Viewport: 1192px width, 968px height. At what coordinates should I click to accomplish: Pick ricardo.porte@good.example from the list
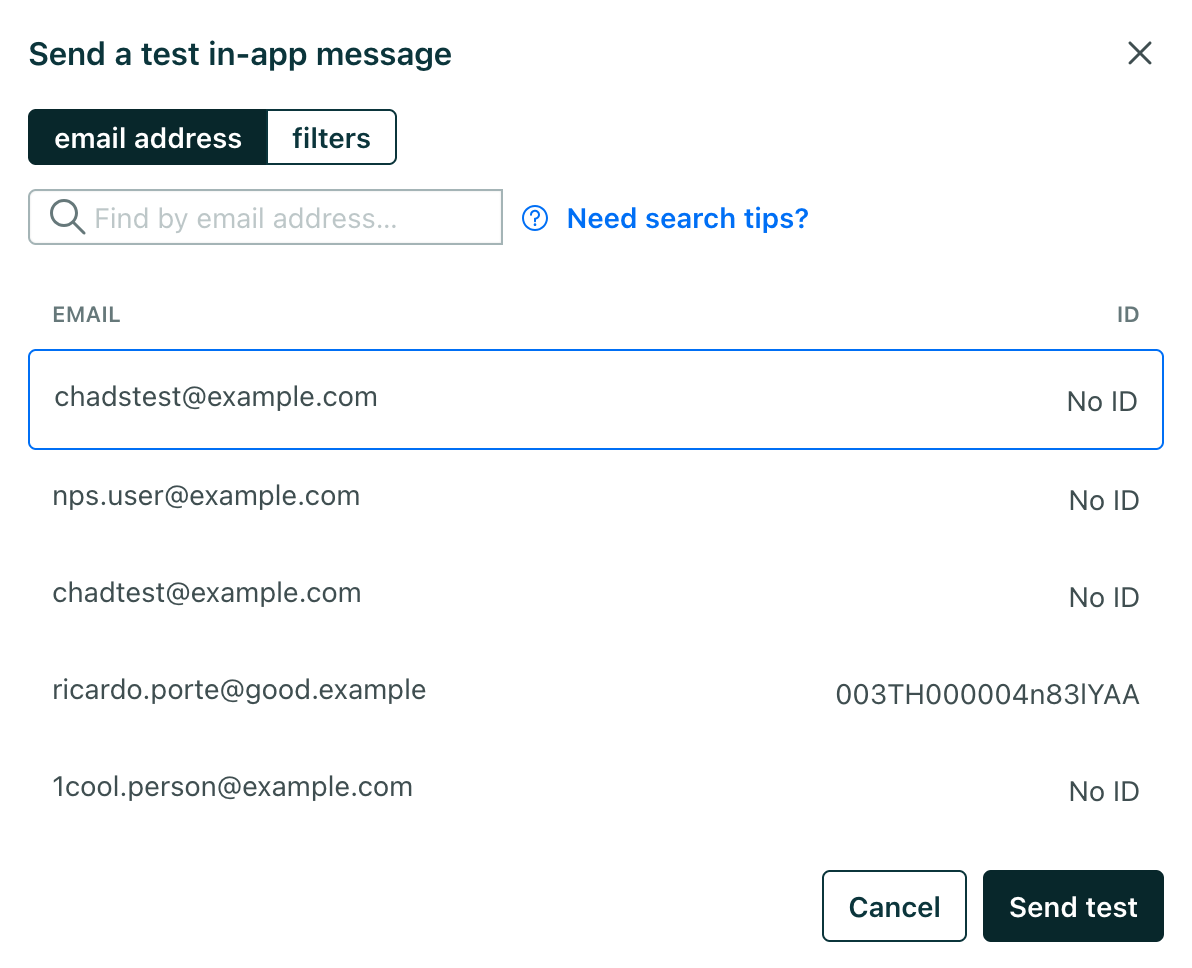[x=239, y=690]
